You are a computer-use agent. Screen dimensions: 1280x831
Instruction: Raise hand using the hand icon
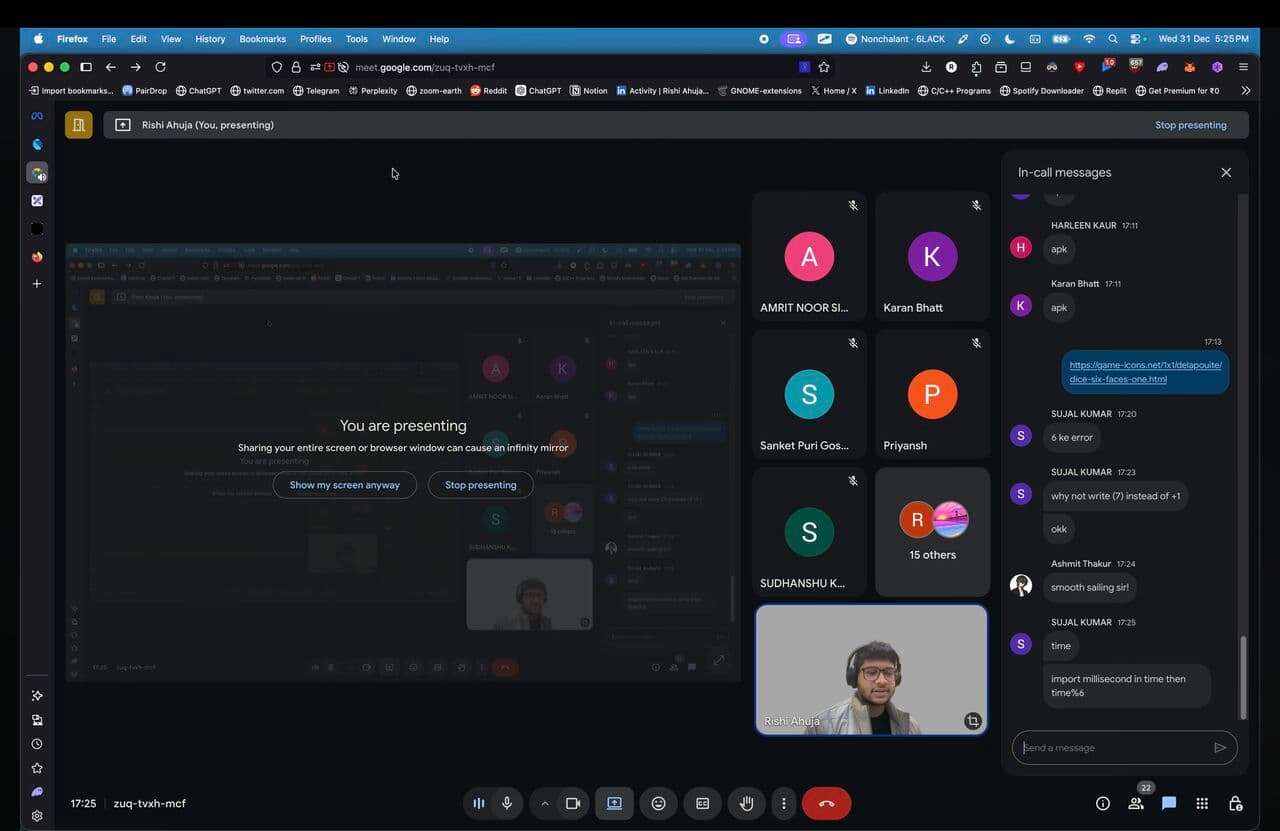[746, 803]
